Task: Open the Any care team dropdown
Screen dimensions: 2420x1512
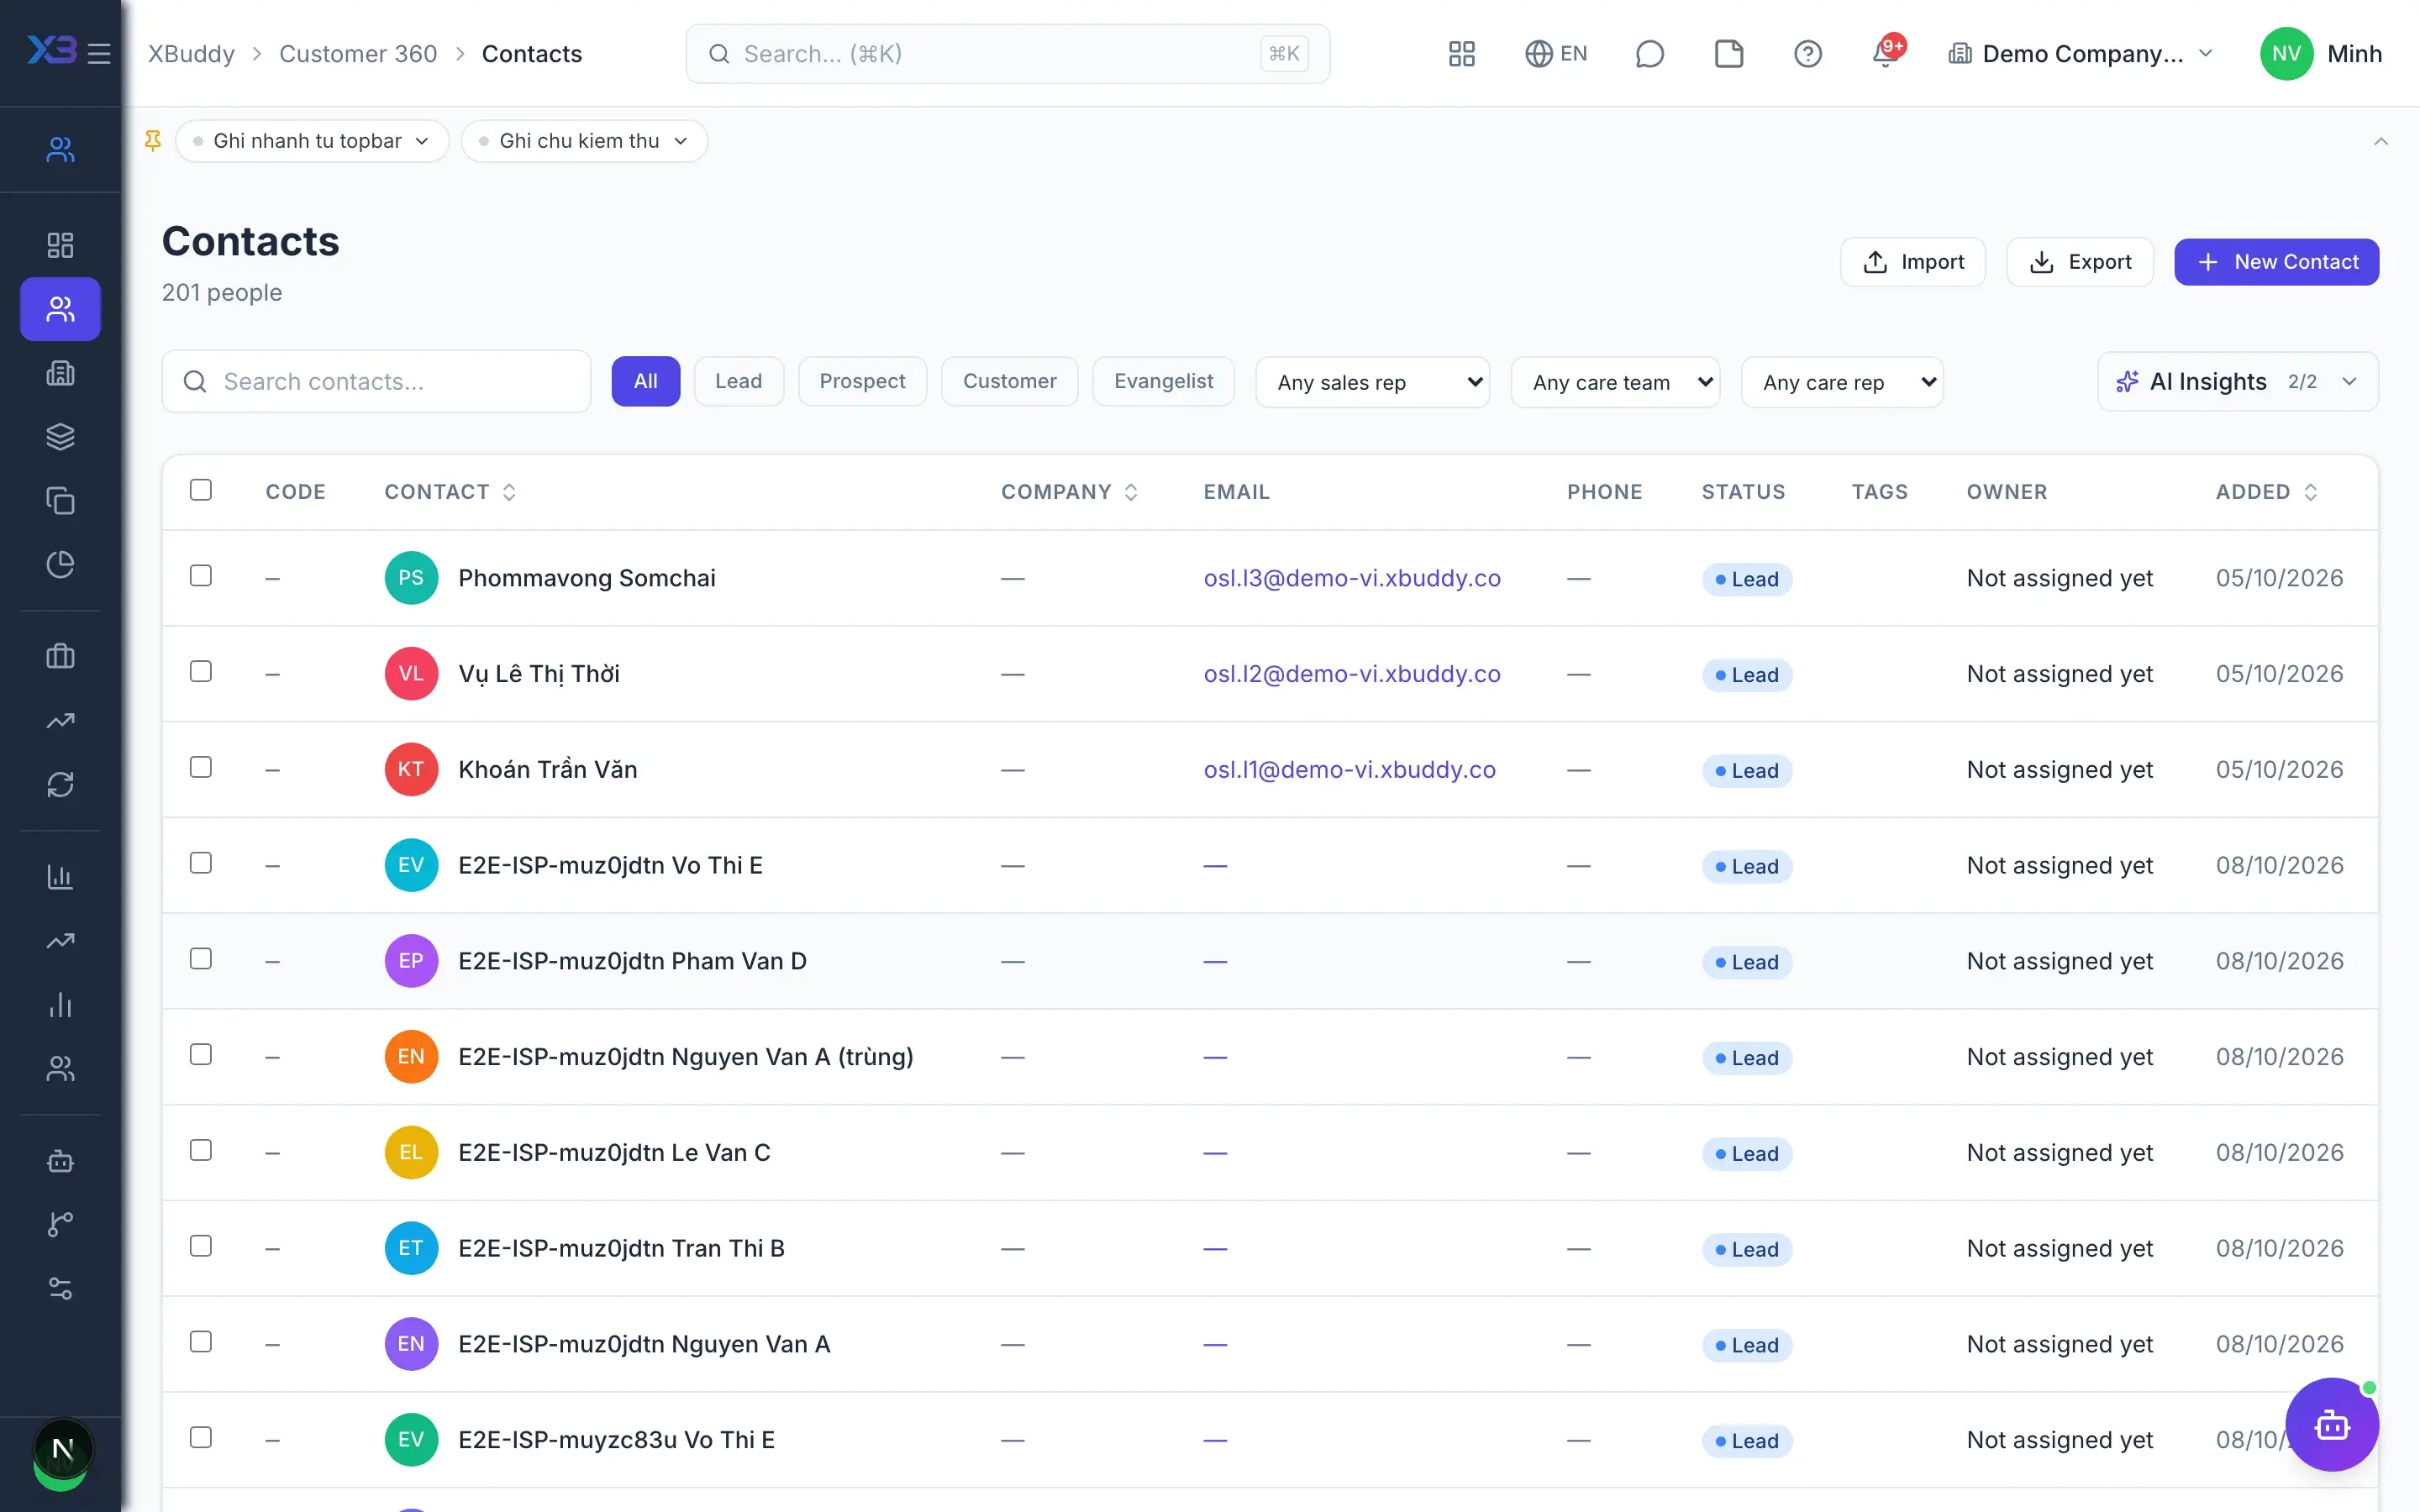Action: point(1615,382)
